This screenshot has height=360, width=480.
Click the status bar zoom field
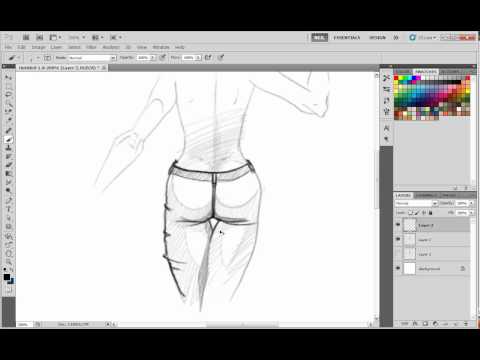tap(24, 324)
